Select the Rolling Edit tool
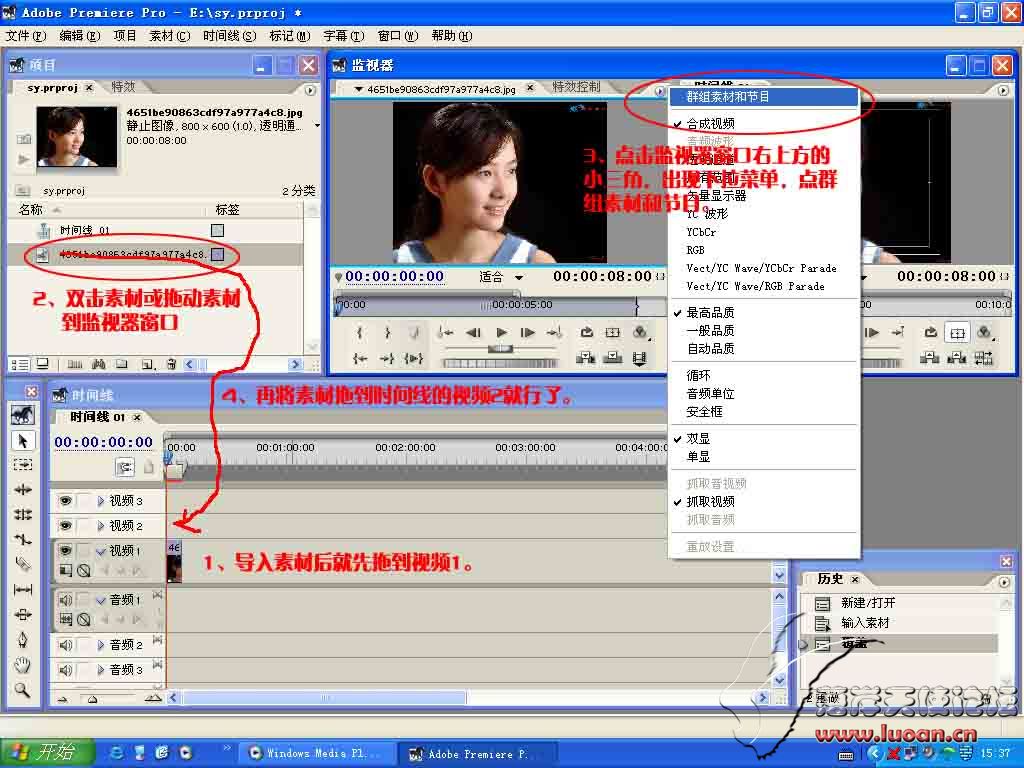This screenshot has width=1024, height=768. click(x=23, y=514)
